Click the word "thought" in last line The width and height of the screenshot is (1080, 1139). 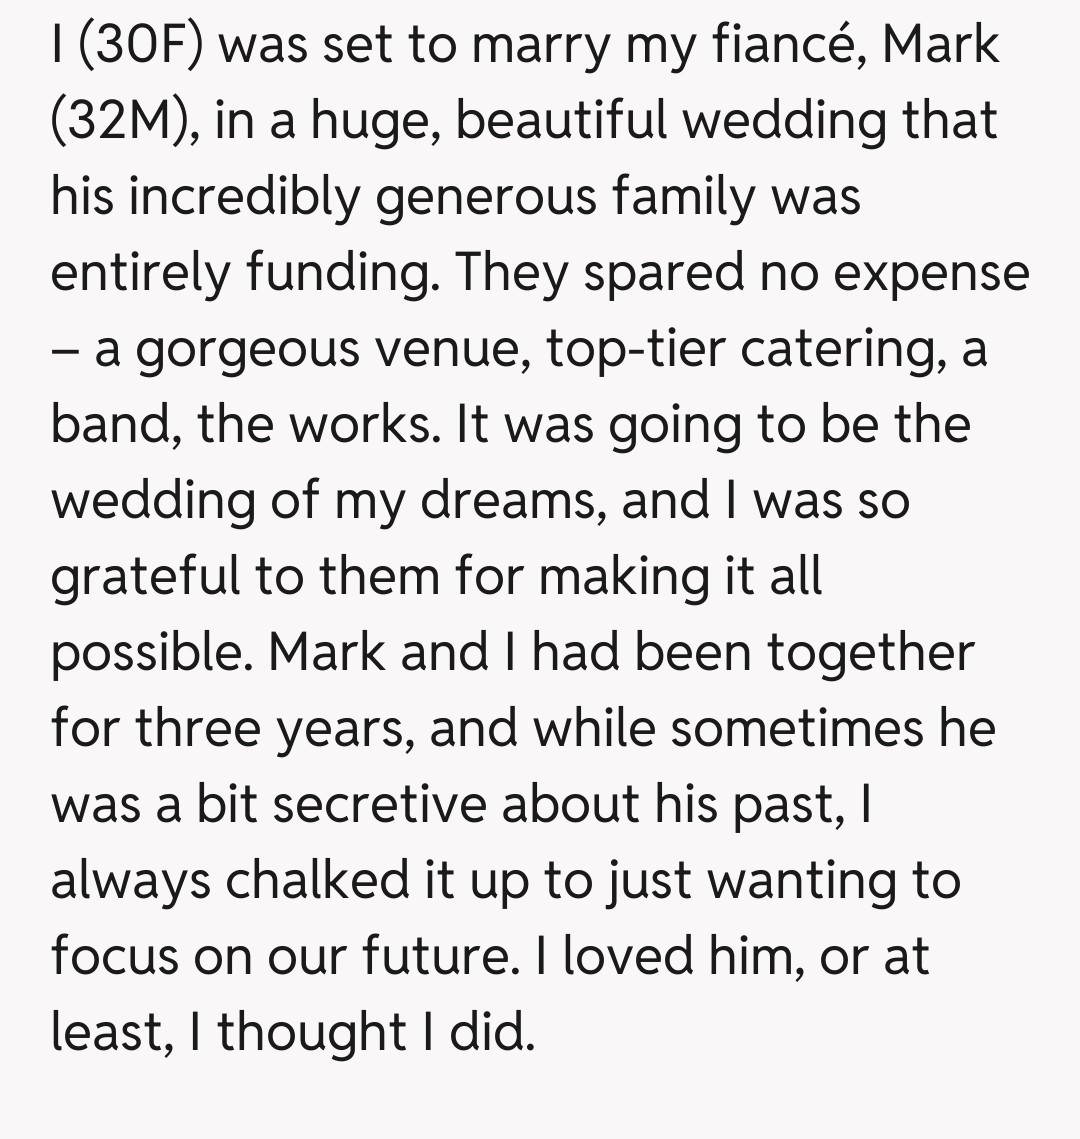pyautogui.click(x=311, y=1032)
